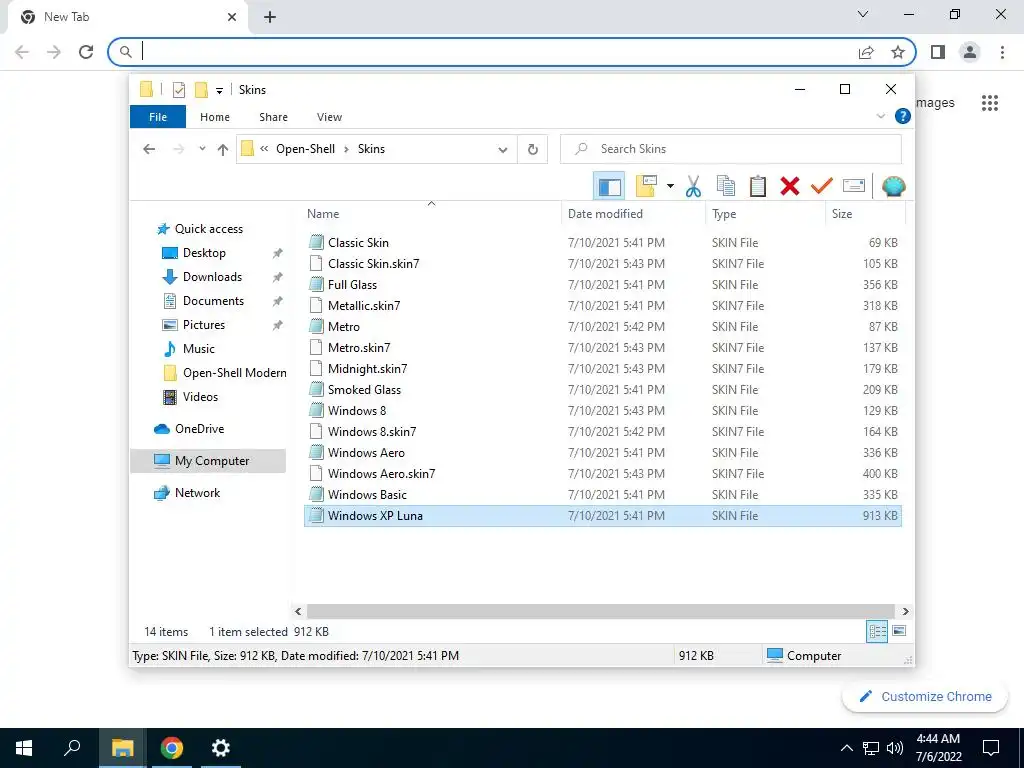The height and width of the screenshot is (768, 1024).
Task: Sort by the Type column header
Action: (x=765, y=214)
